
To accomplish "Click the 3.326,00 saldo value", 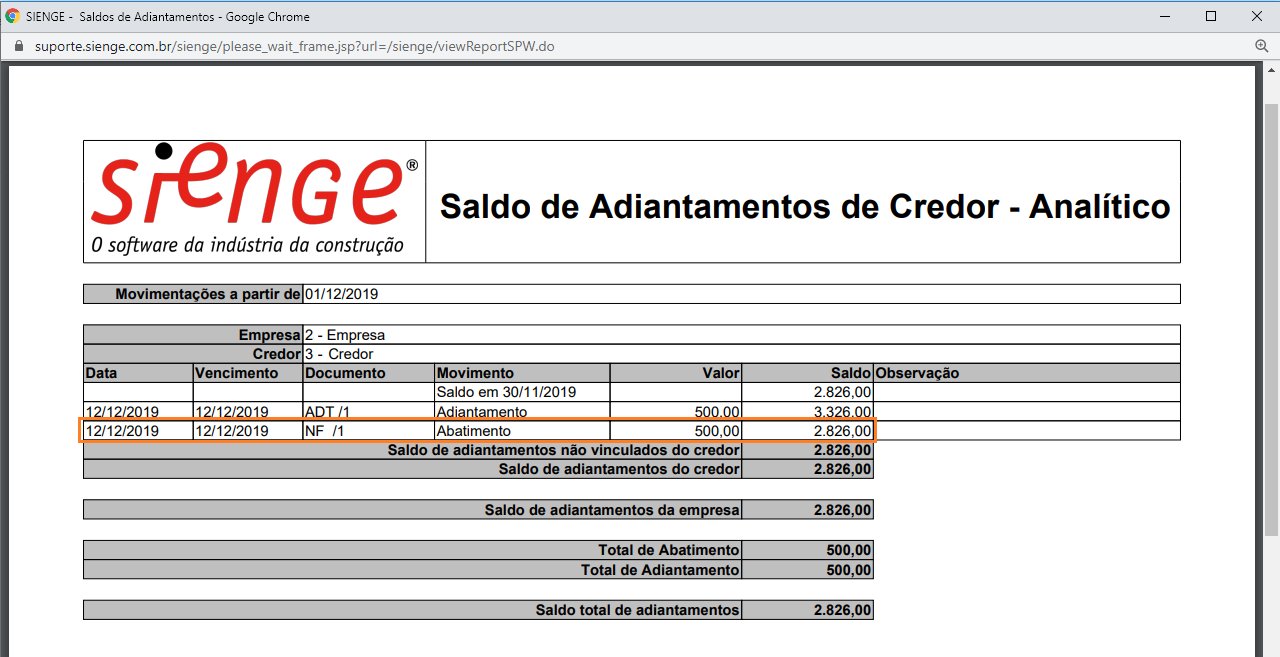I will [842, 412].
